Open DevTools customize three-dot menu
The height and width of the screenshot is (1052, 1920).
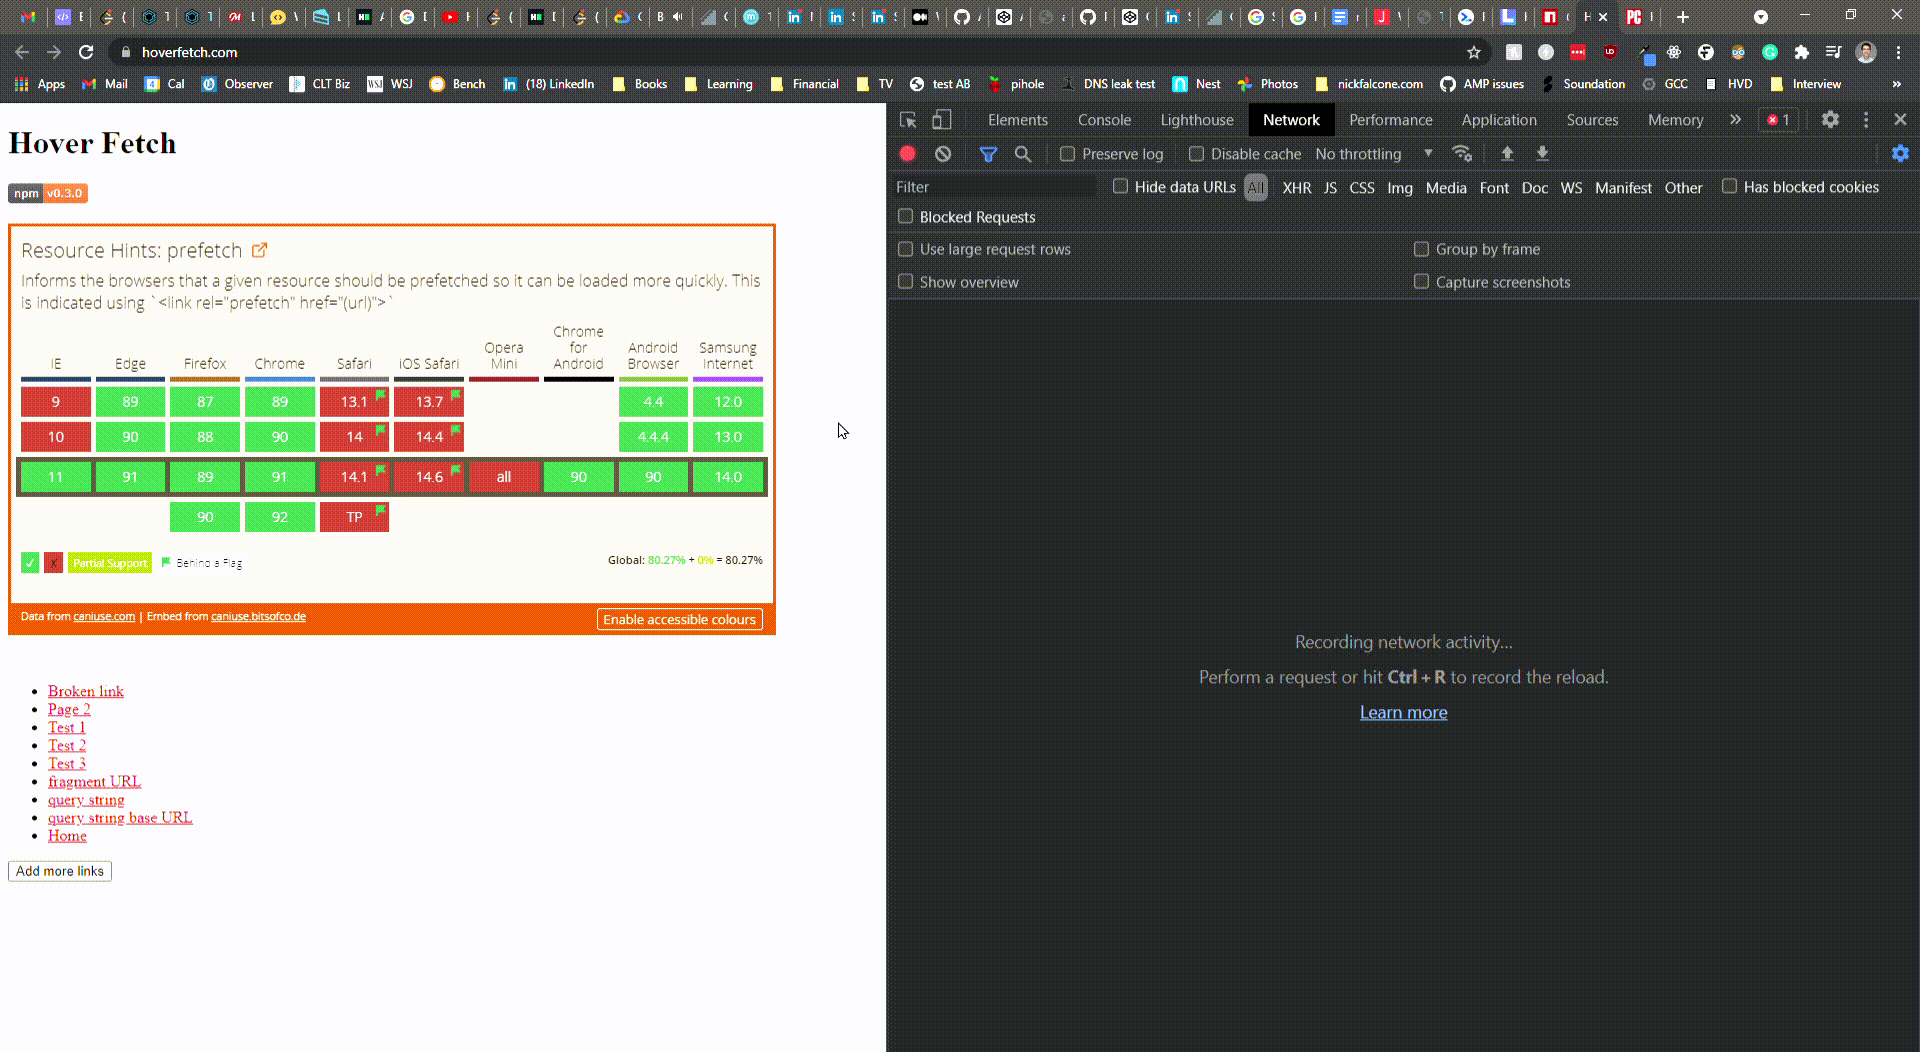1866,120
